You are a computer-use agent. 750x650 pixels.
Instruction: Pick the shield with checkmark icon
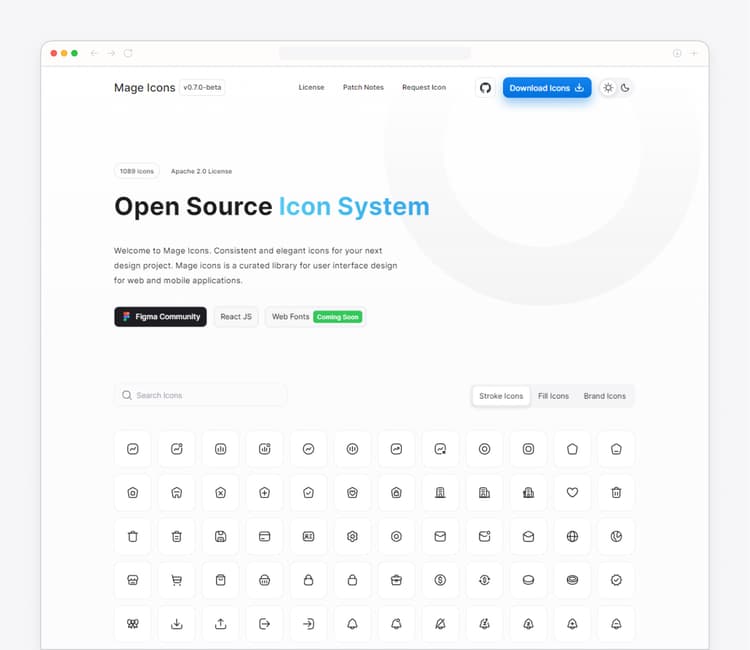(309, 492)
